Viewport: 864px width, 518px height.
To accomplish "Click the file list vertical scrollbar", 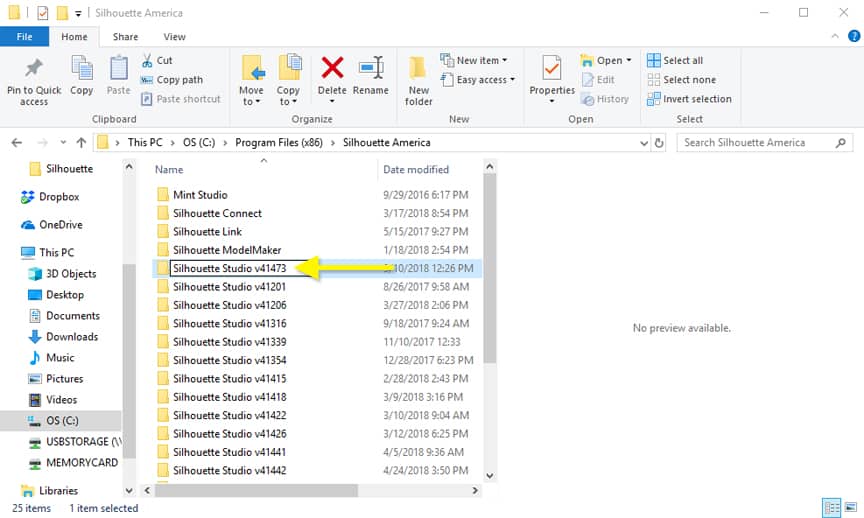I will click(489, 269).
